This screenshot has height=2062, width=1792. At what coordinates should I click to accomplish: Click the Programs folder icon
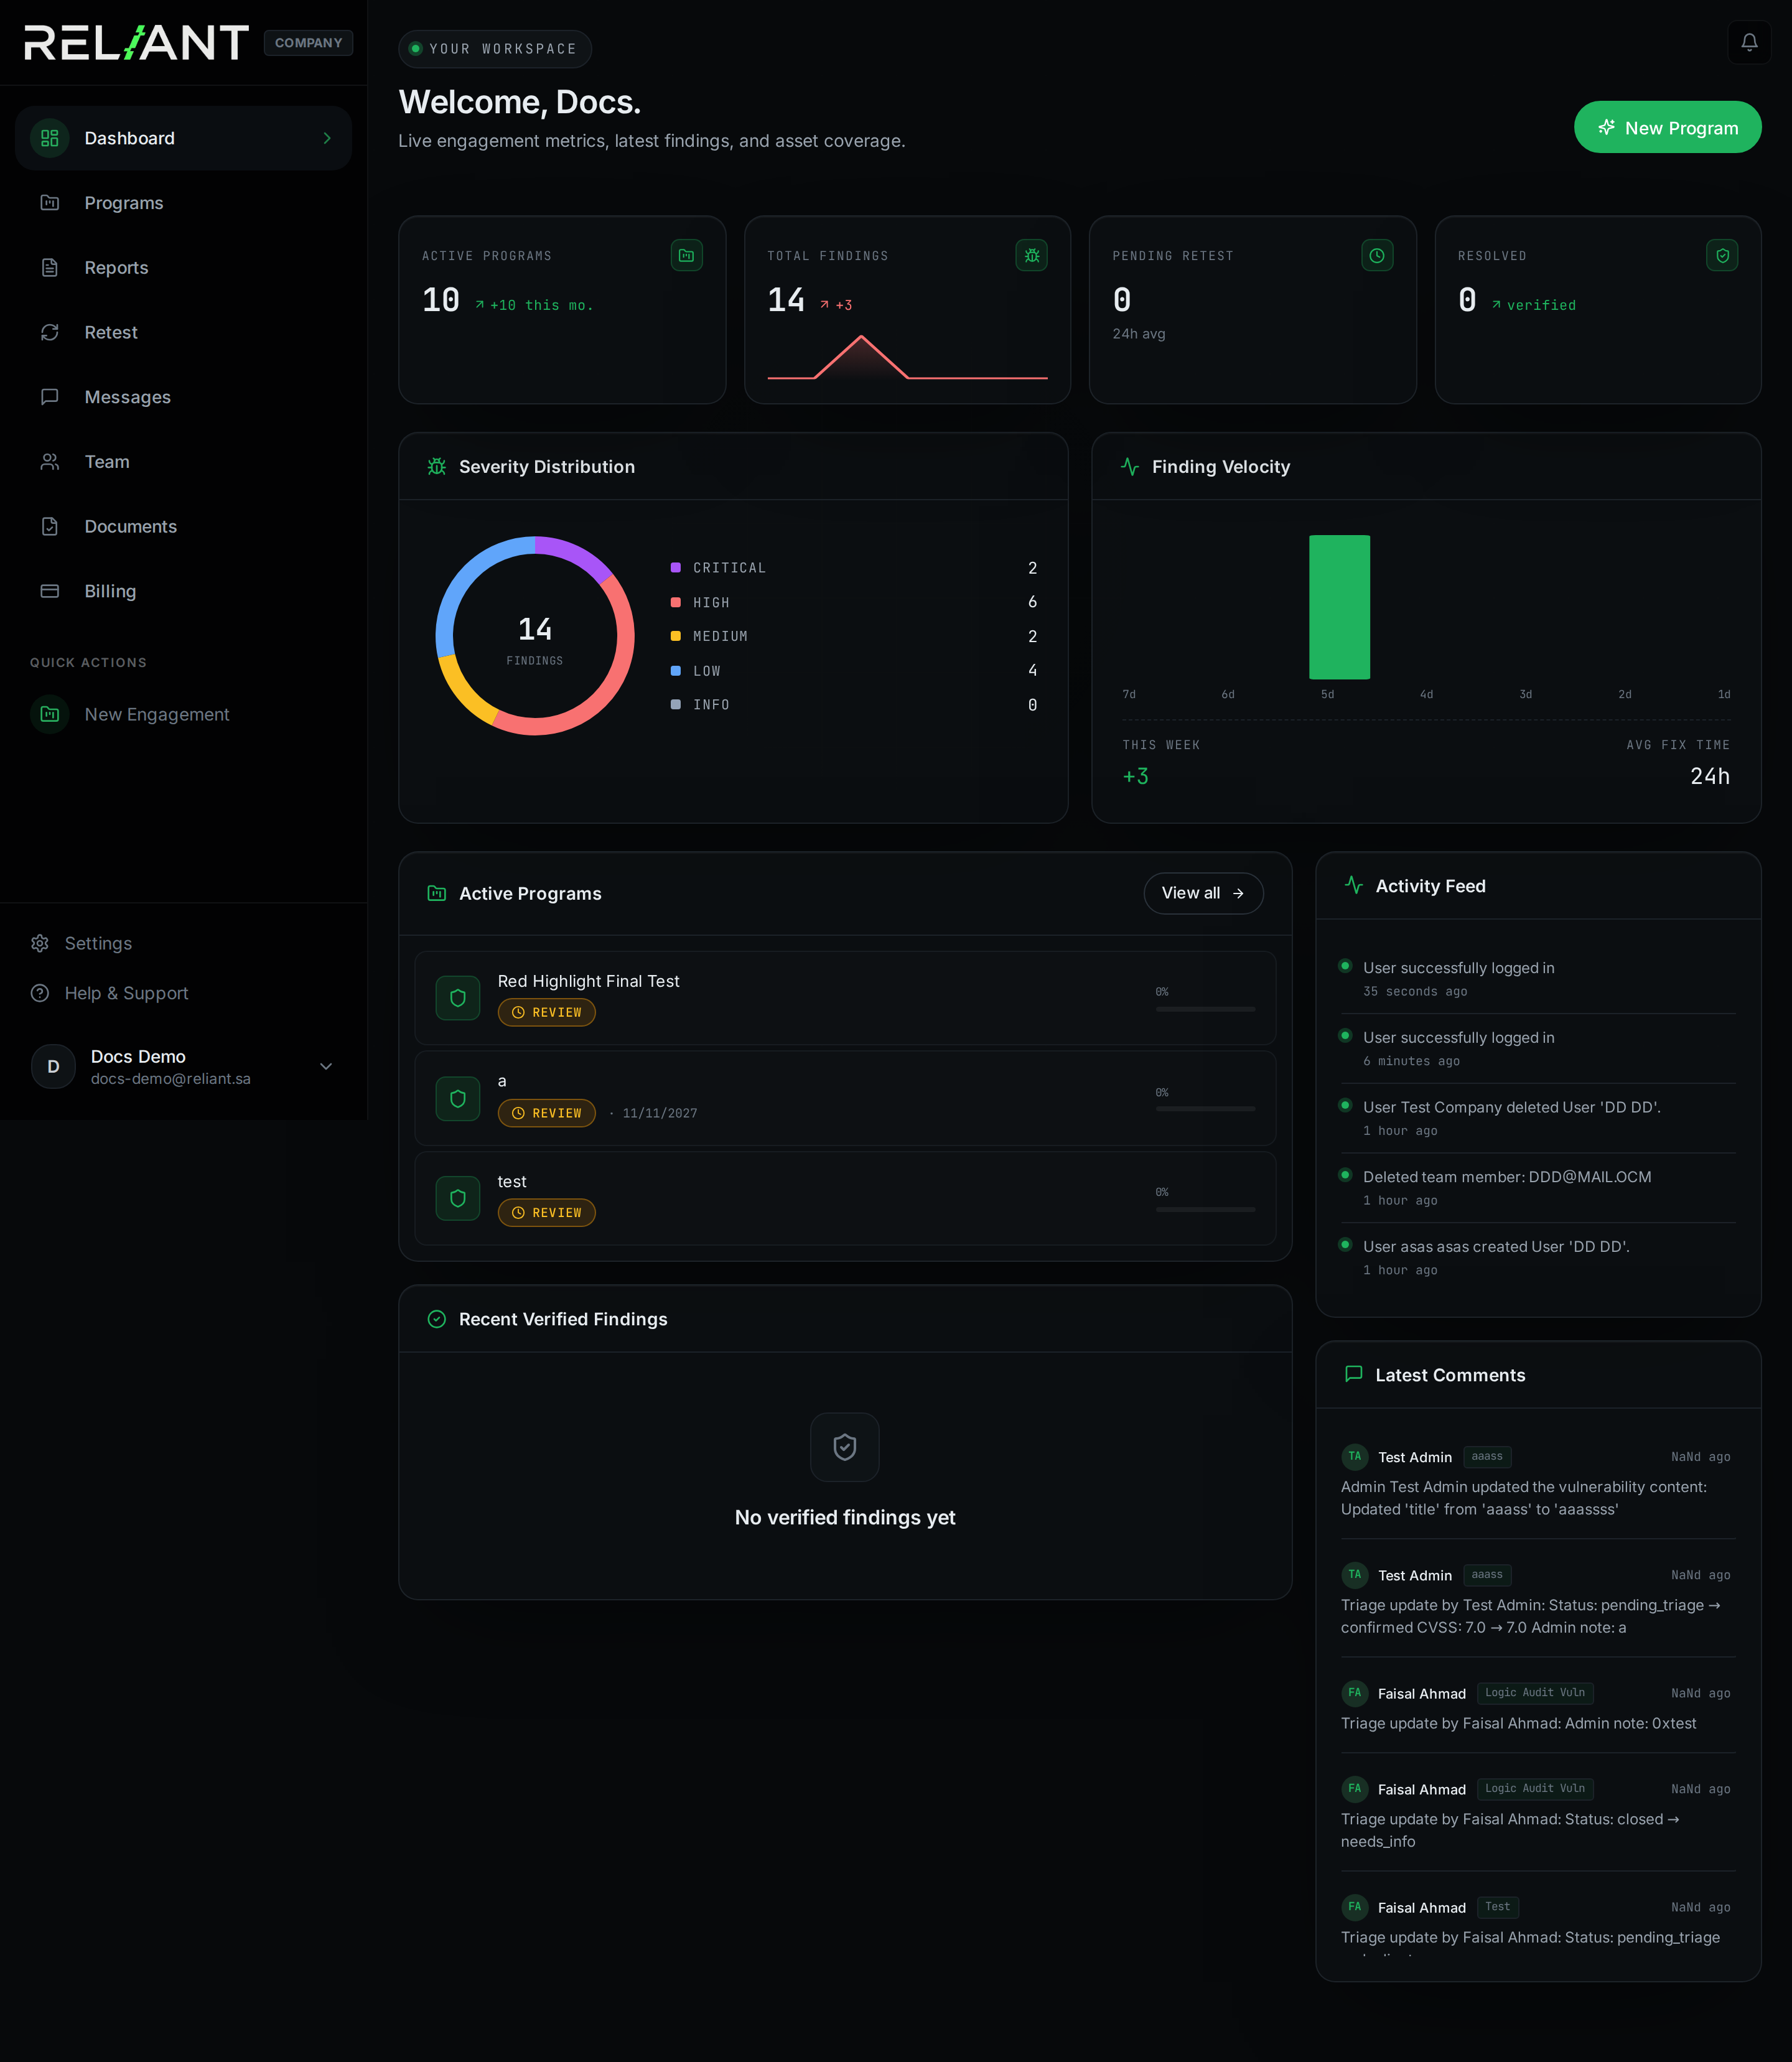point(49,203)
